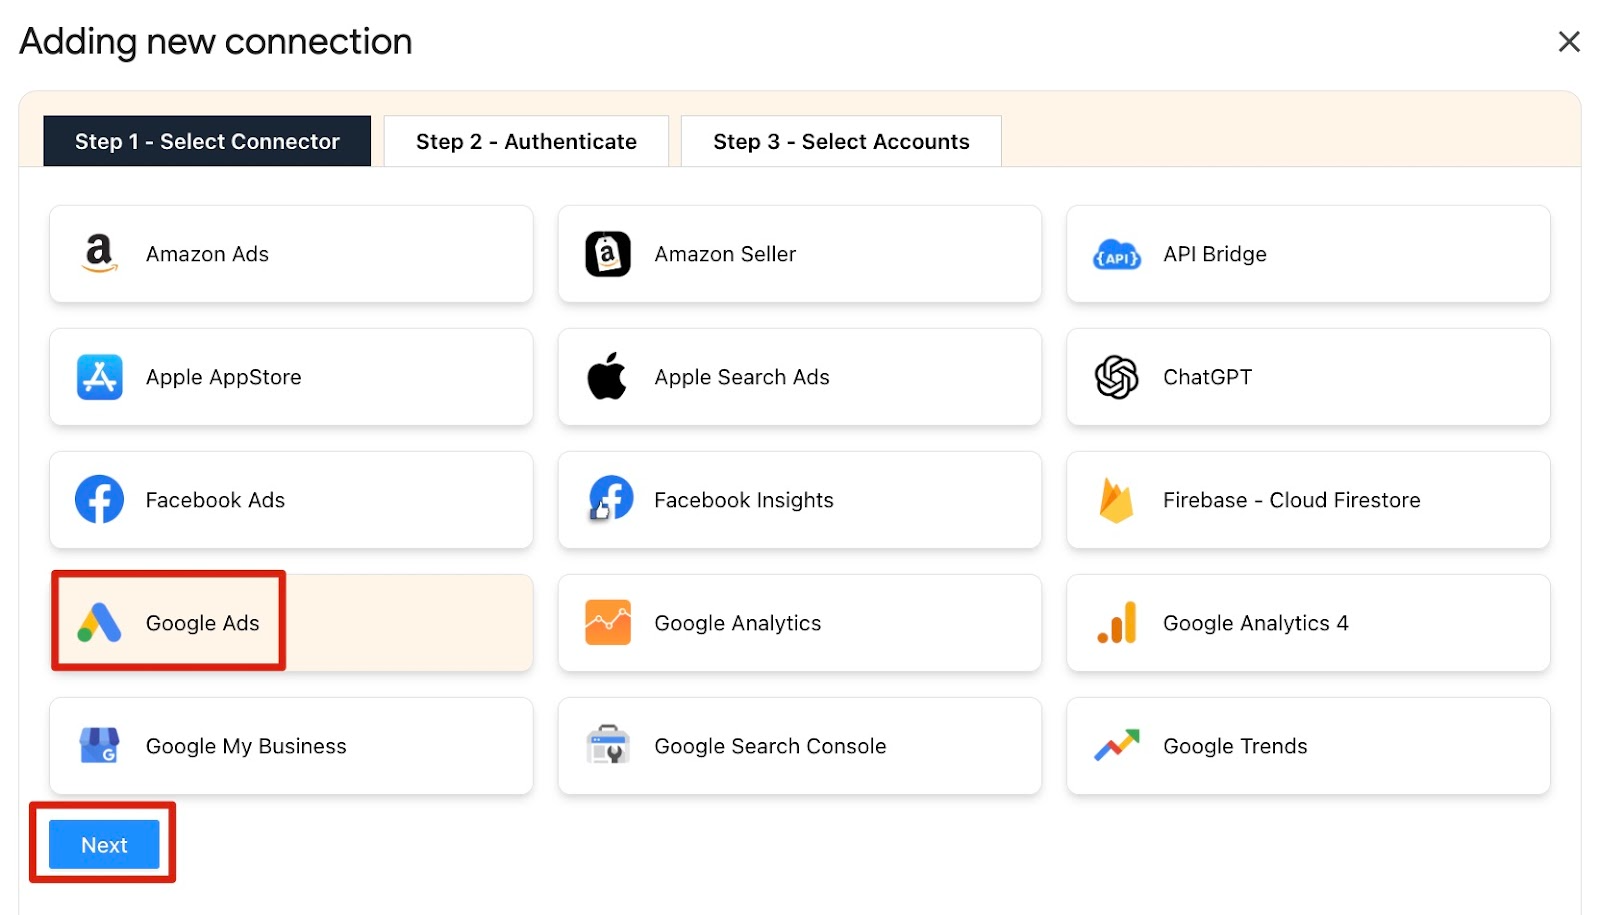Click the Amazon Ads logo icon

tap(99, 254)
